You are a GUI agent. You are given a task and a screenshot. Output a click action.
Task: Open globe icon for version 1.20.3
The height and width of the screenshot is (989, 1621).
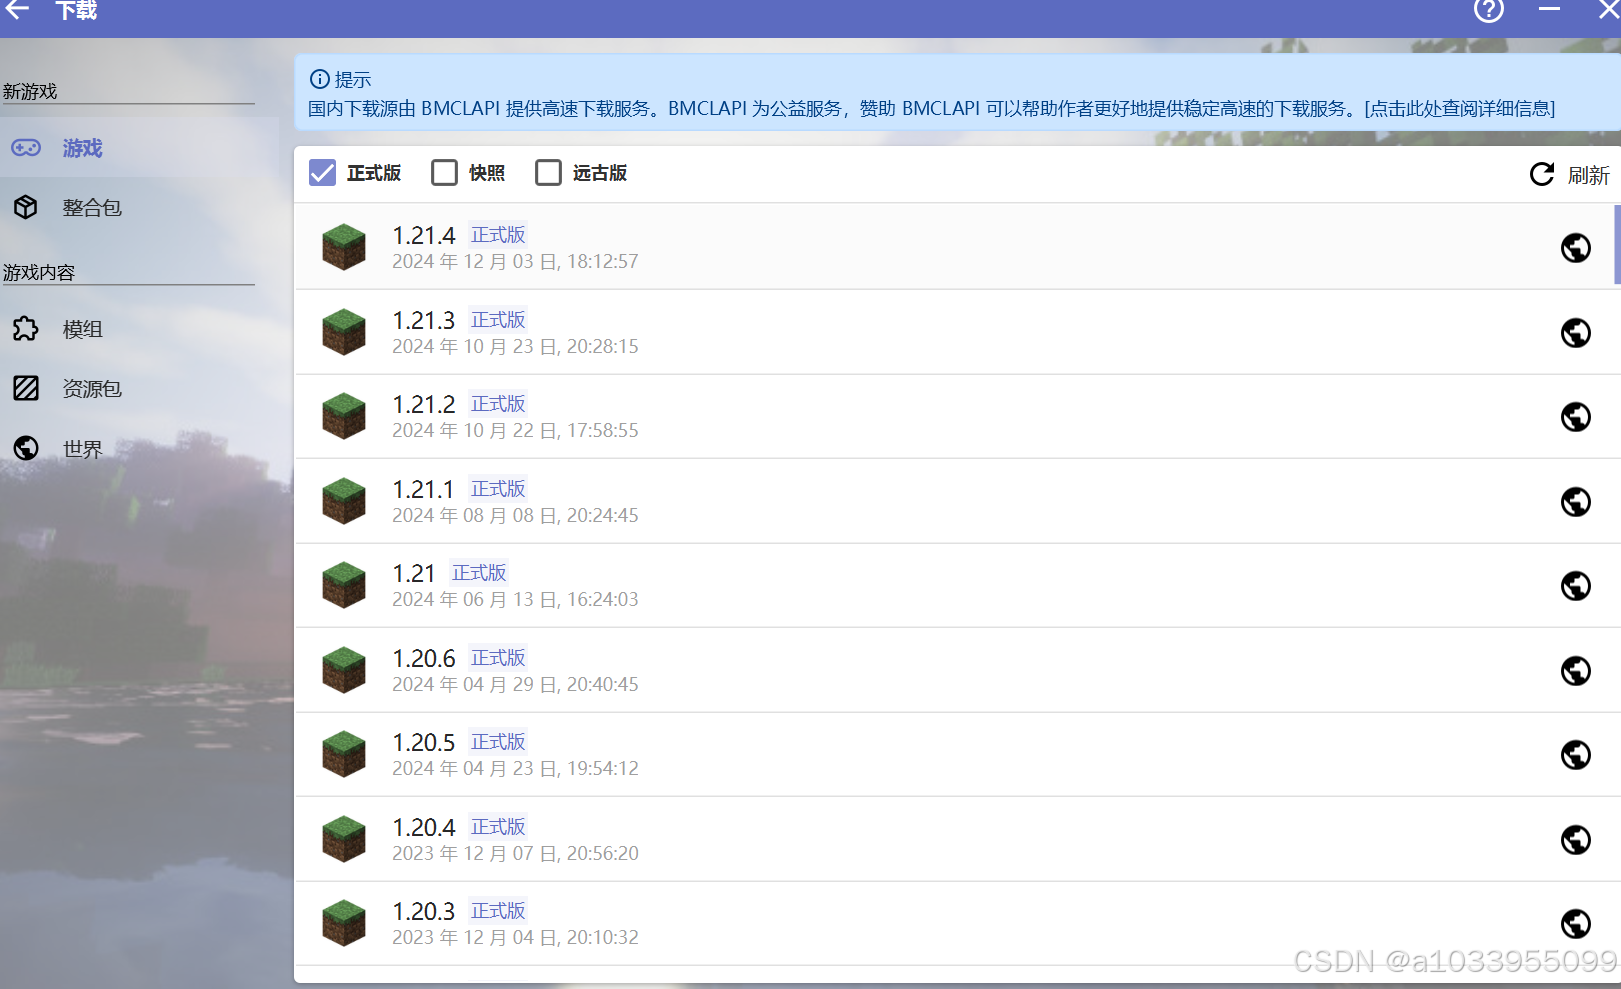coord(1576,923)
